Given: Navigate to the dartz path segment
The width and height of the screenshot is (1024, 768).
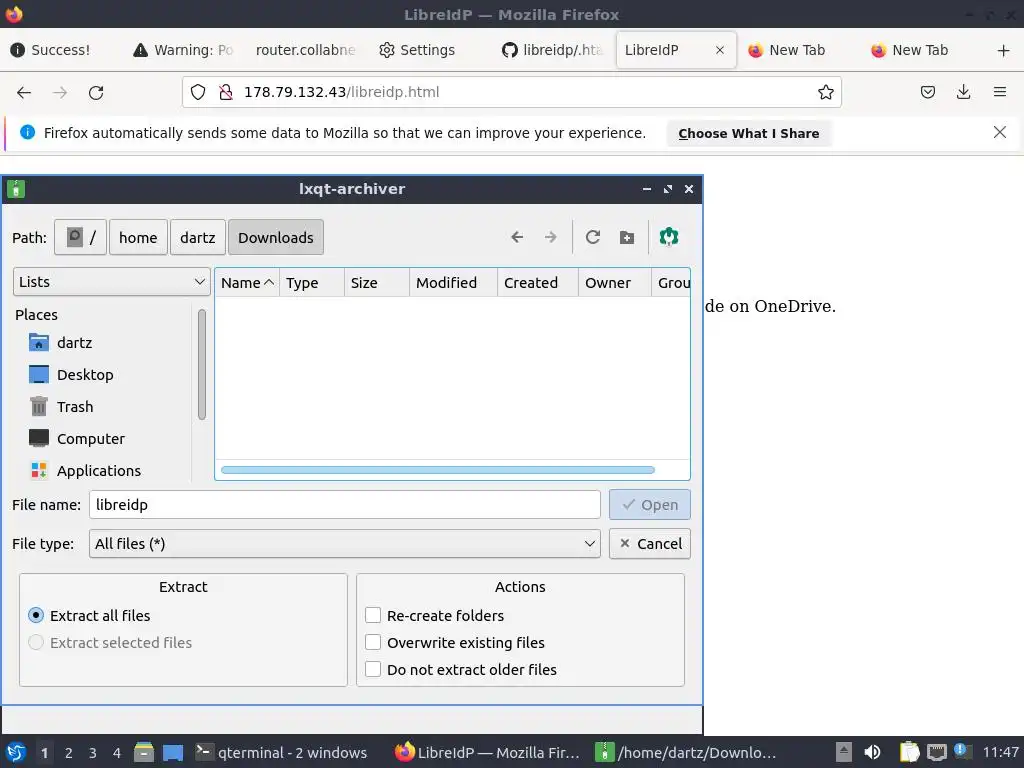Looking at the screenshot, I should 197,237.
